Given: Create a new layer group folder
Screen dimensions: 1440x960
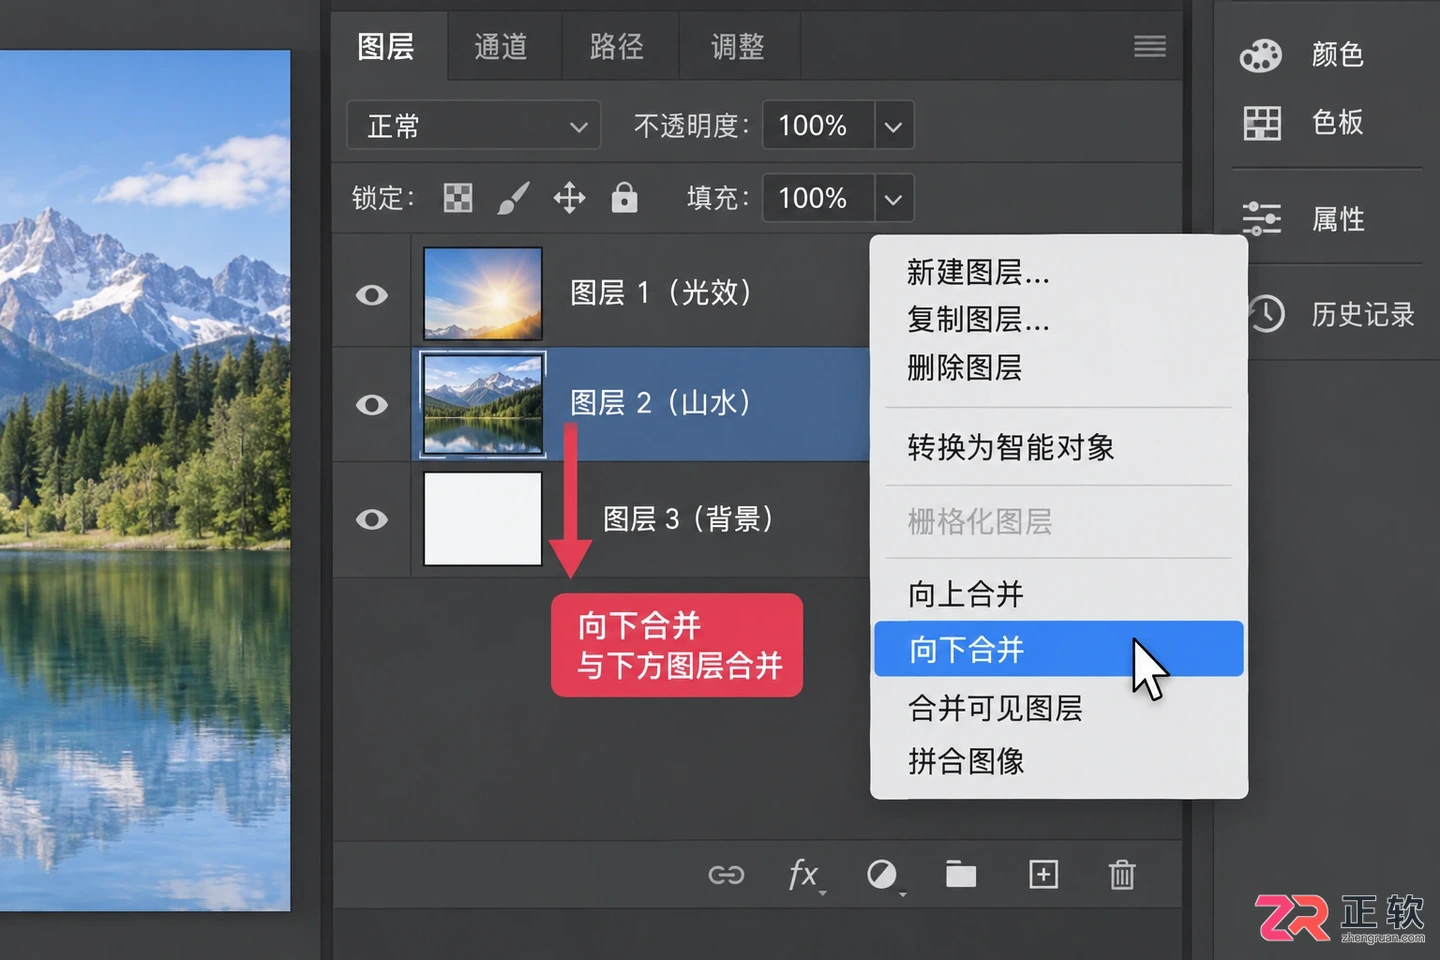Looking at the screenshot, I should click(x=961, y=874).
